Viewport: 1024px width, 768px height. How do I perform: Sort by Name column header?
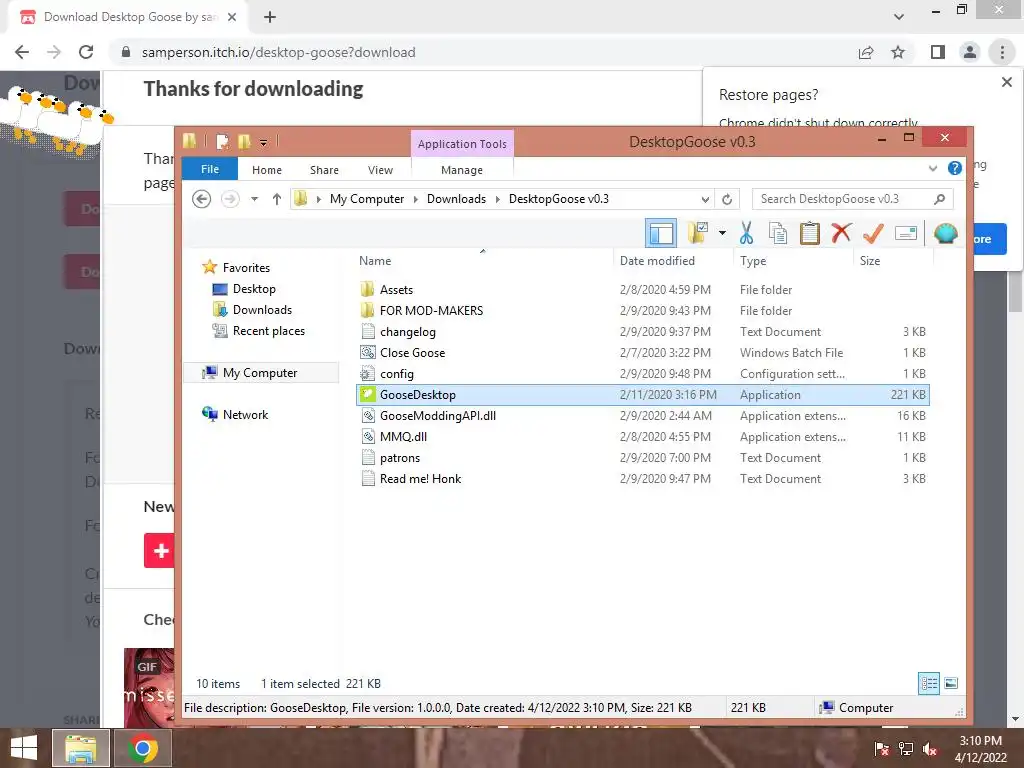point(483,261)
